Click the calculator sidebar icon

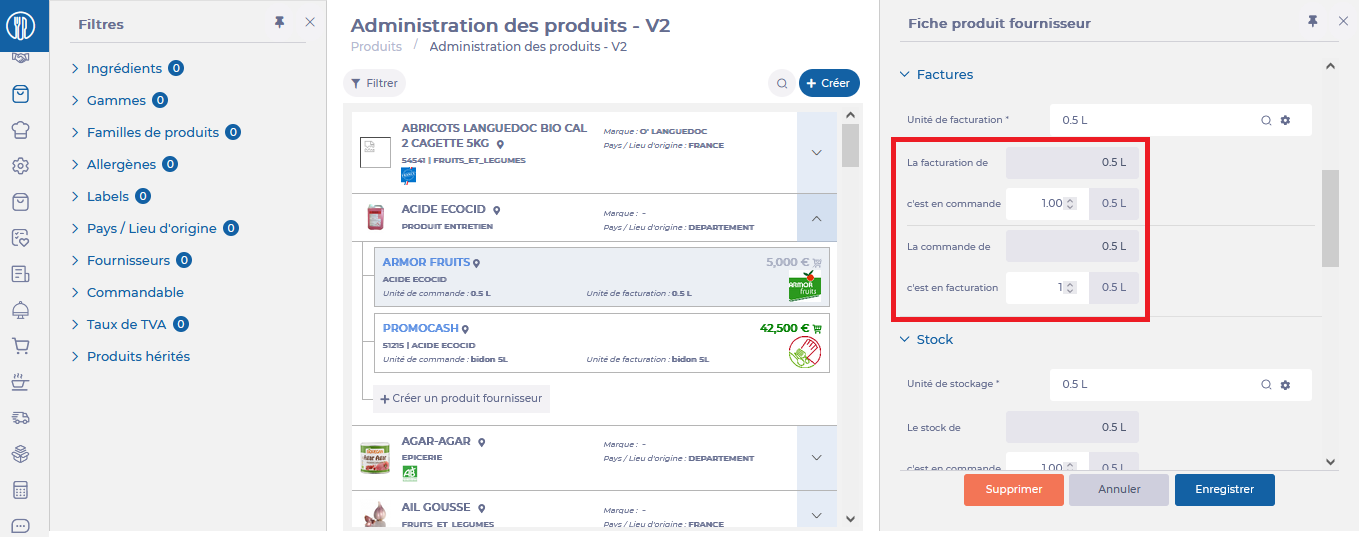[x=20, y=490]
